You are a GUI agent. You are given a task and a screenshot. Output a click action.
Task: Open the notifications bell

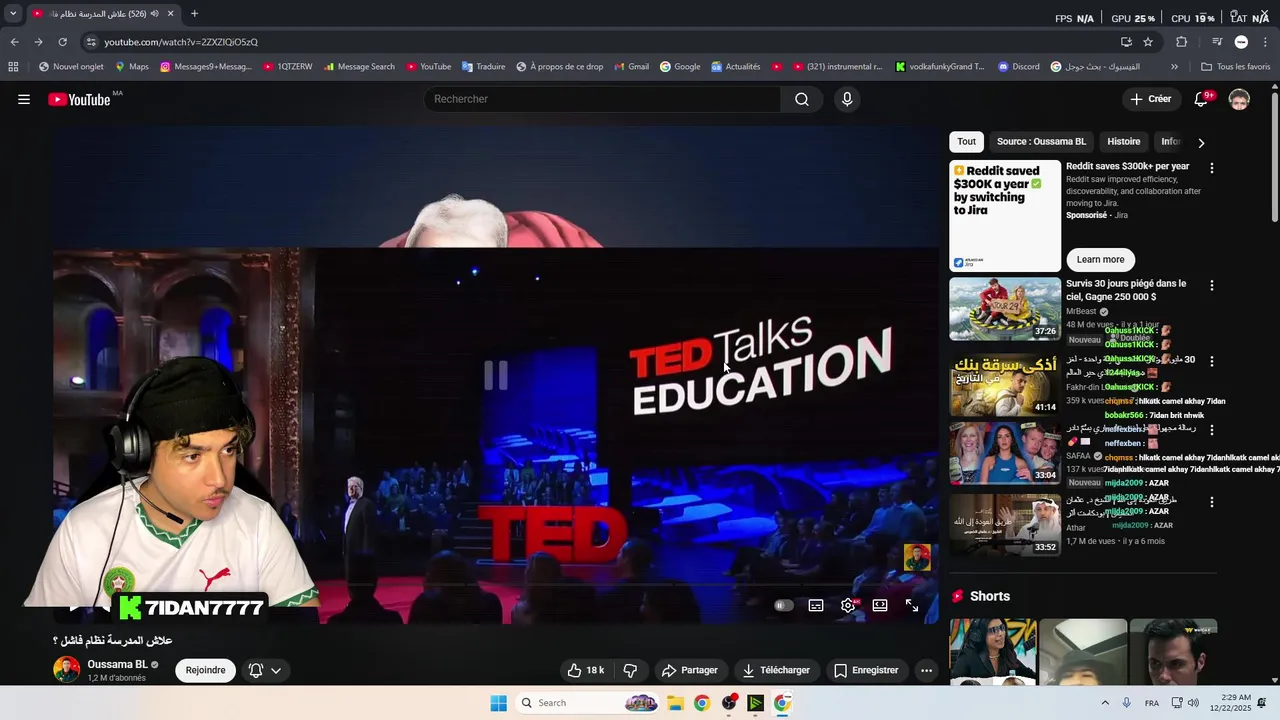pos(1203,99)
